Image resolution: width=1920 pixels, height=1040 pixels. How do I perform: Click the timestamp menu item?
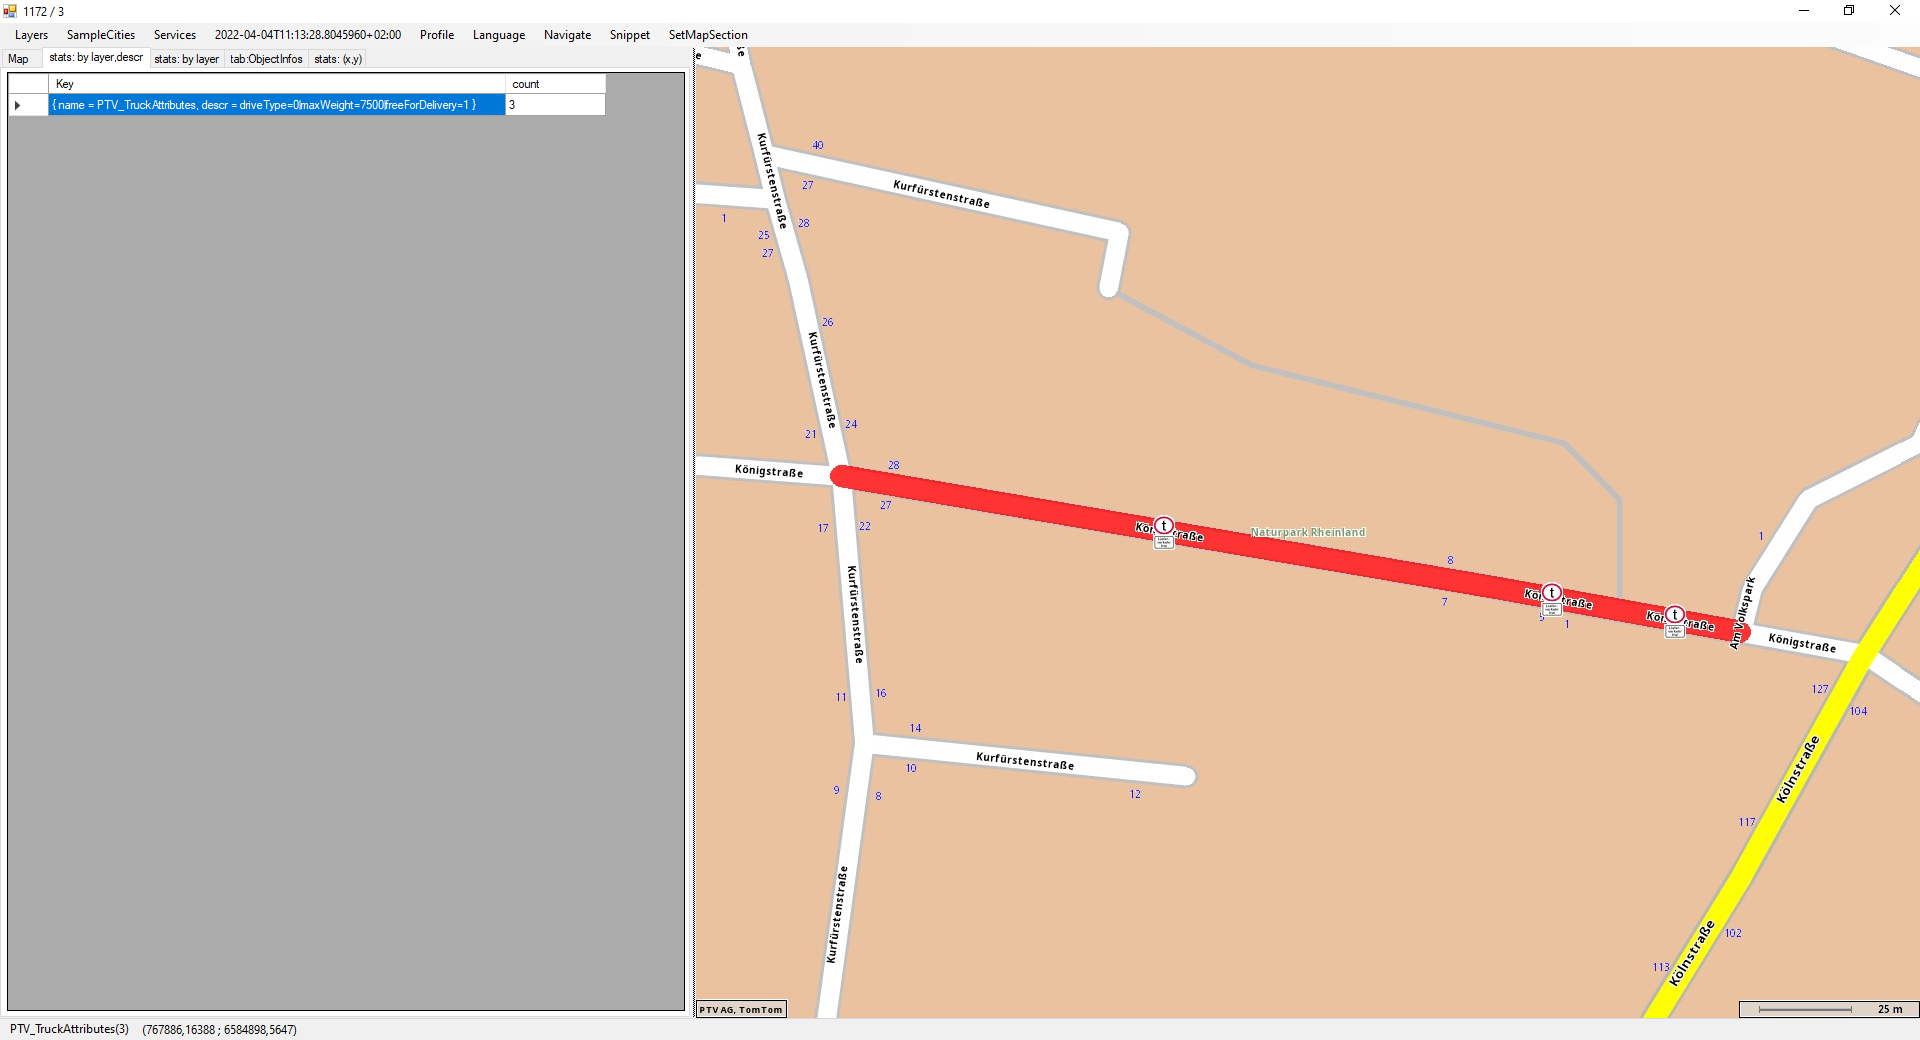(x=307, y=35)
